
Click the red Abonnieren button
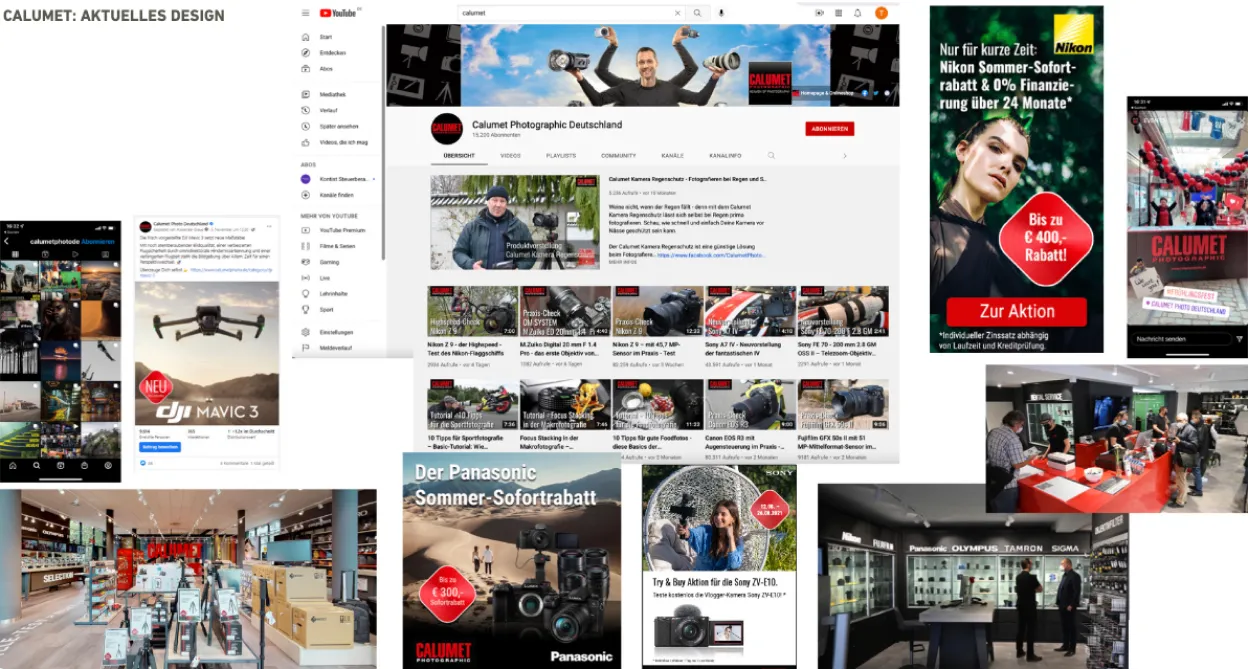point(829,129)
